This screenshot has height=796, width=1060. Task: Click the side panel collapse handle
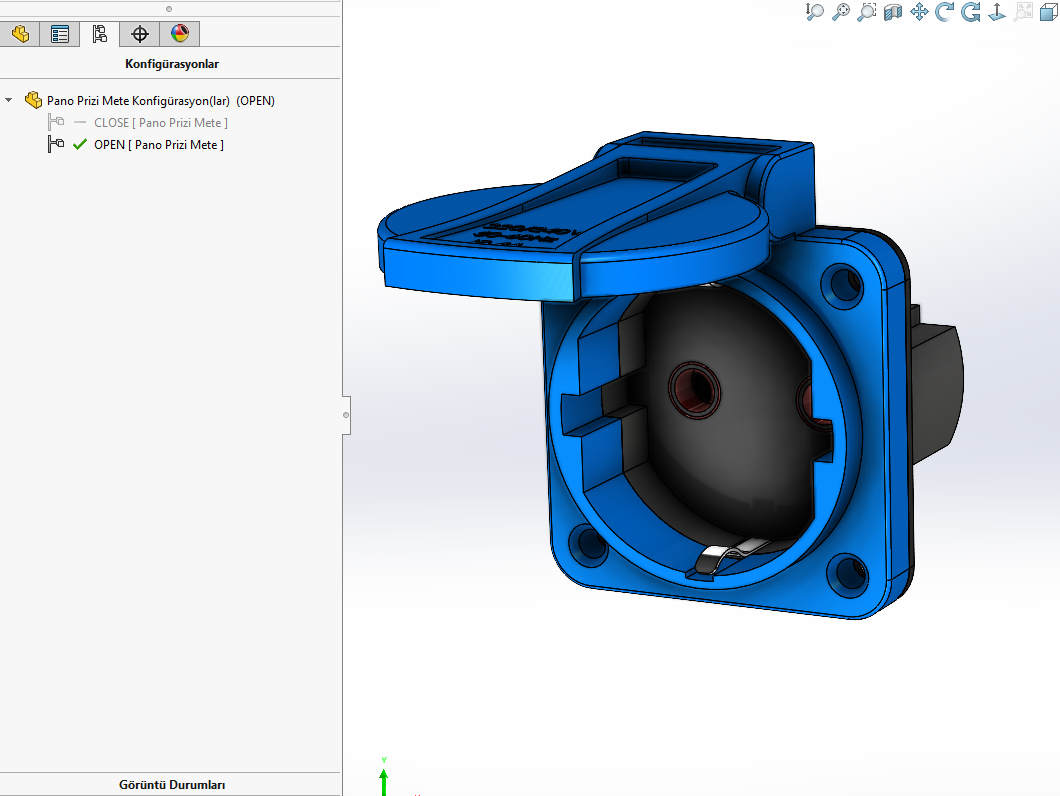click(346, 413)
